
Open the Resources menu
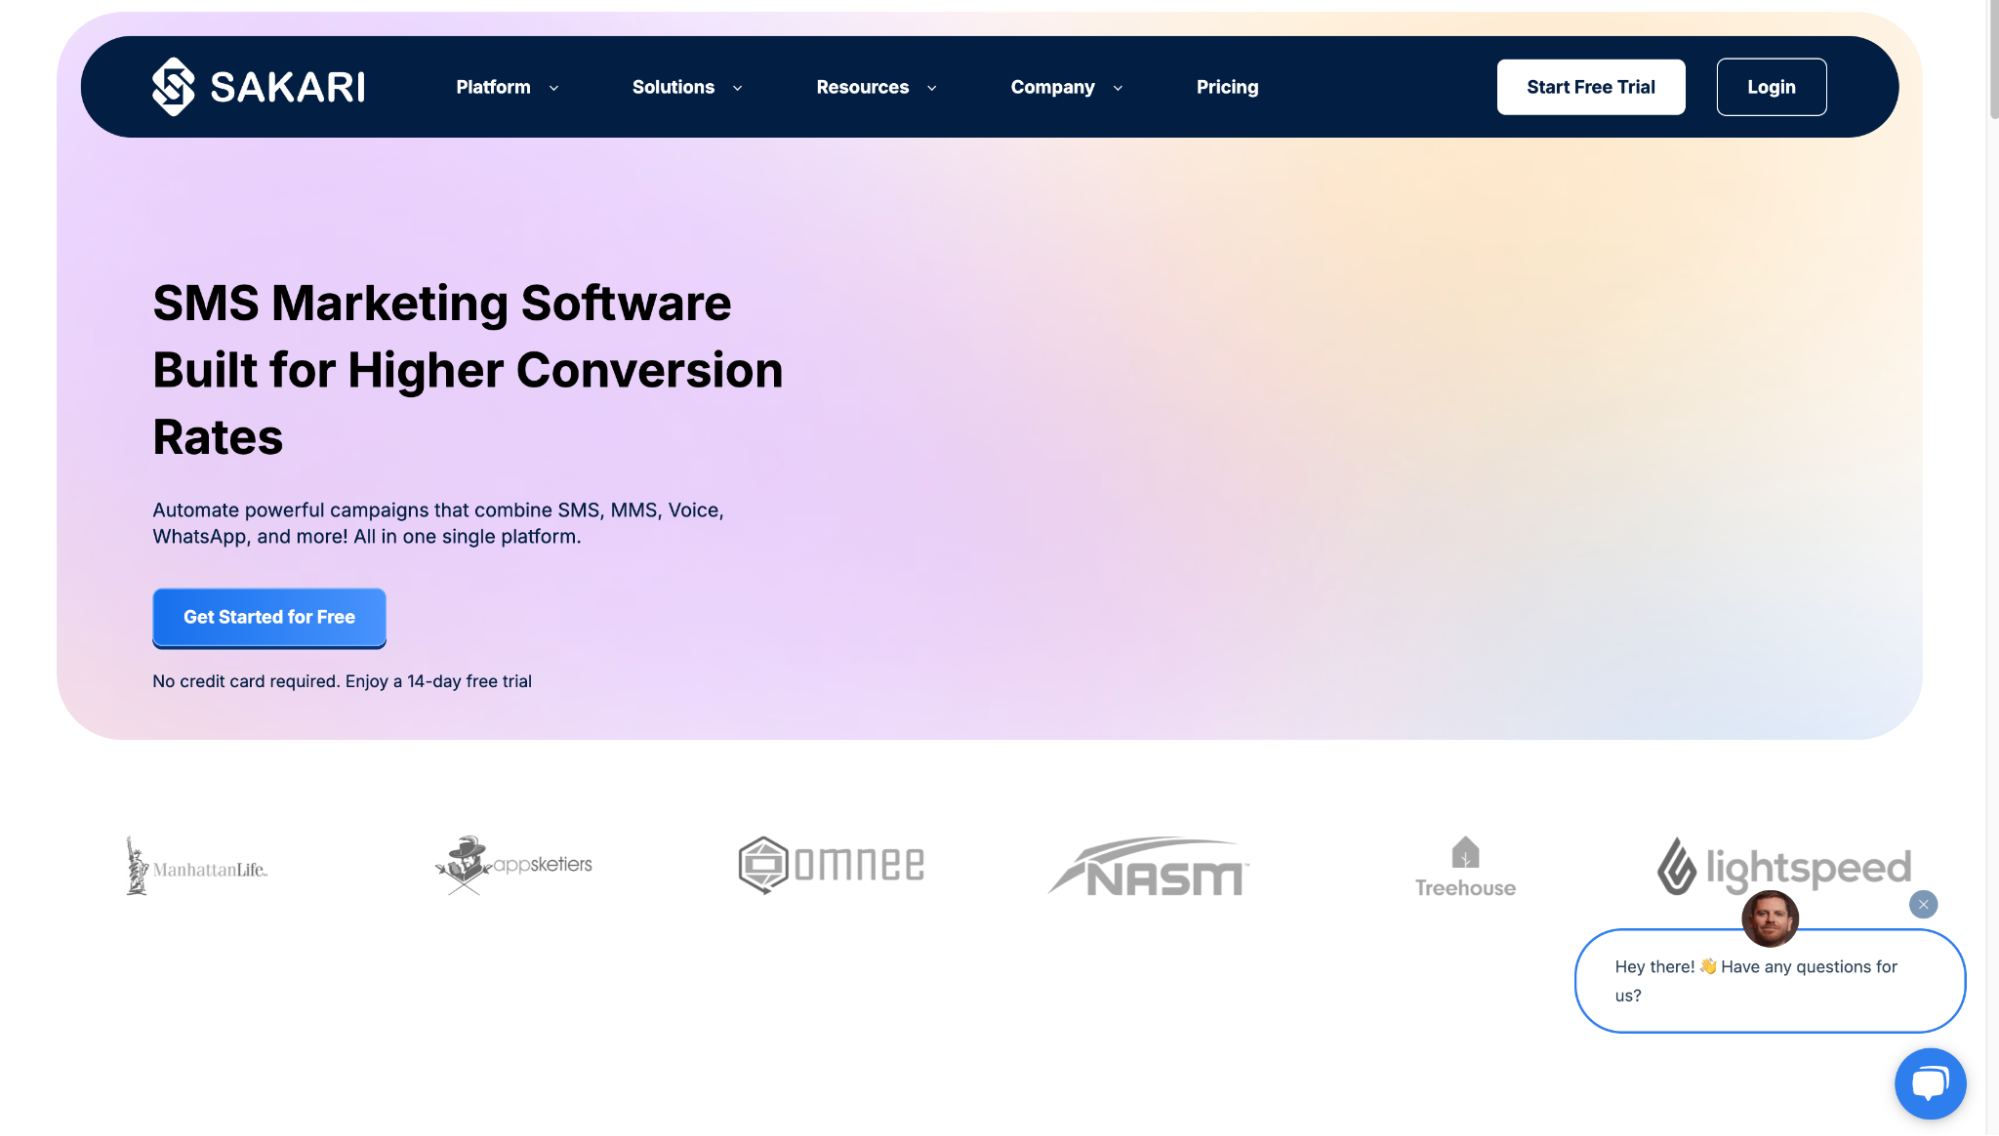862,87
